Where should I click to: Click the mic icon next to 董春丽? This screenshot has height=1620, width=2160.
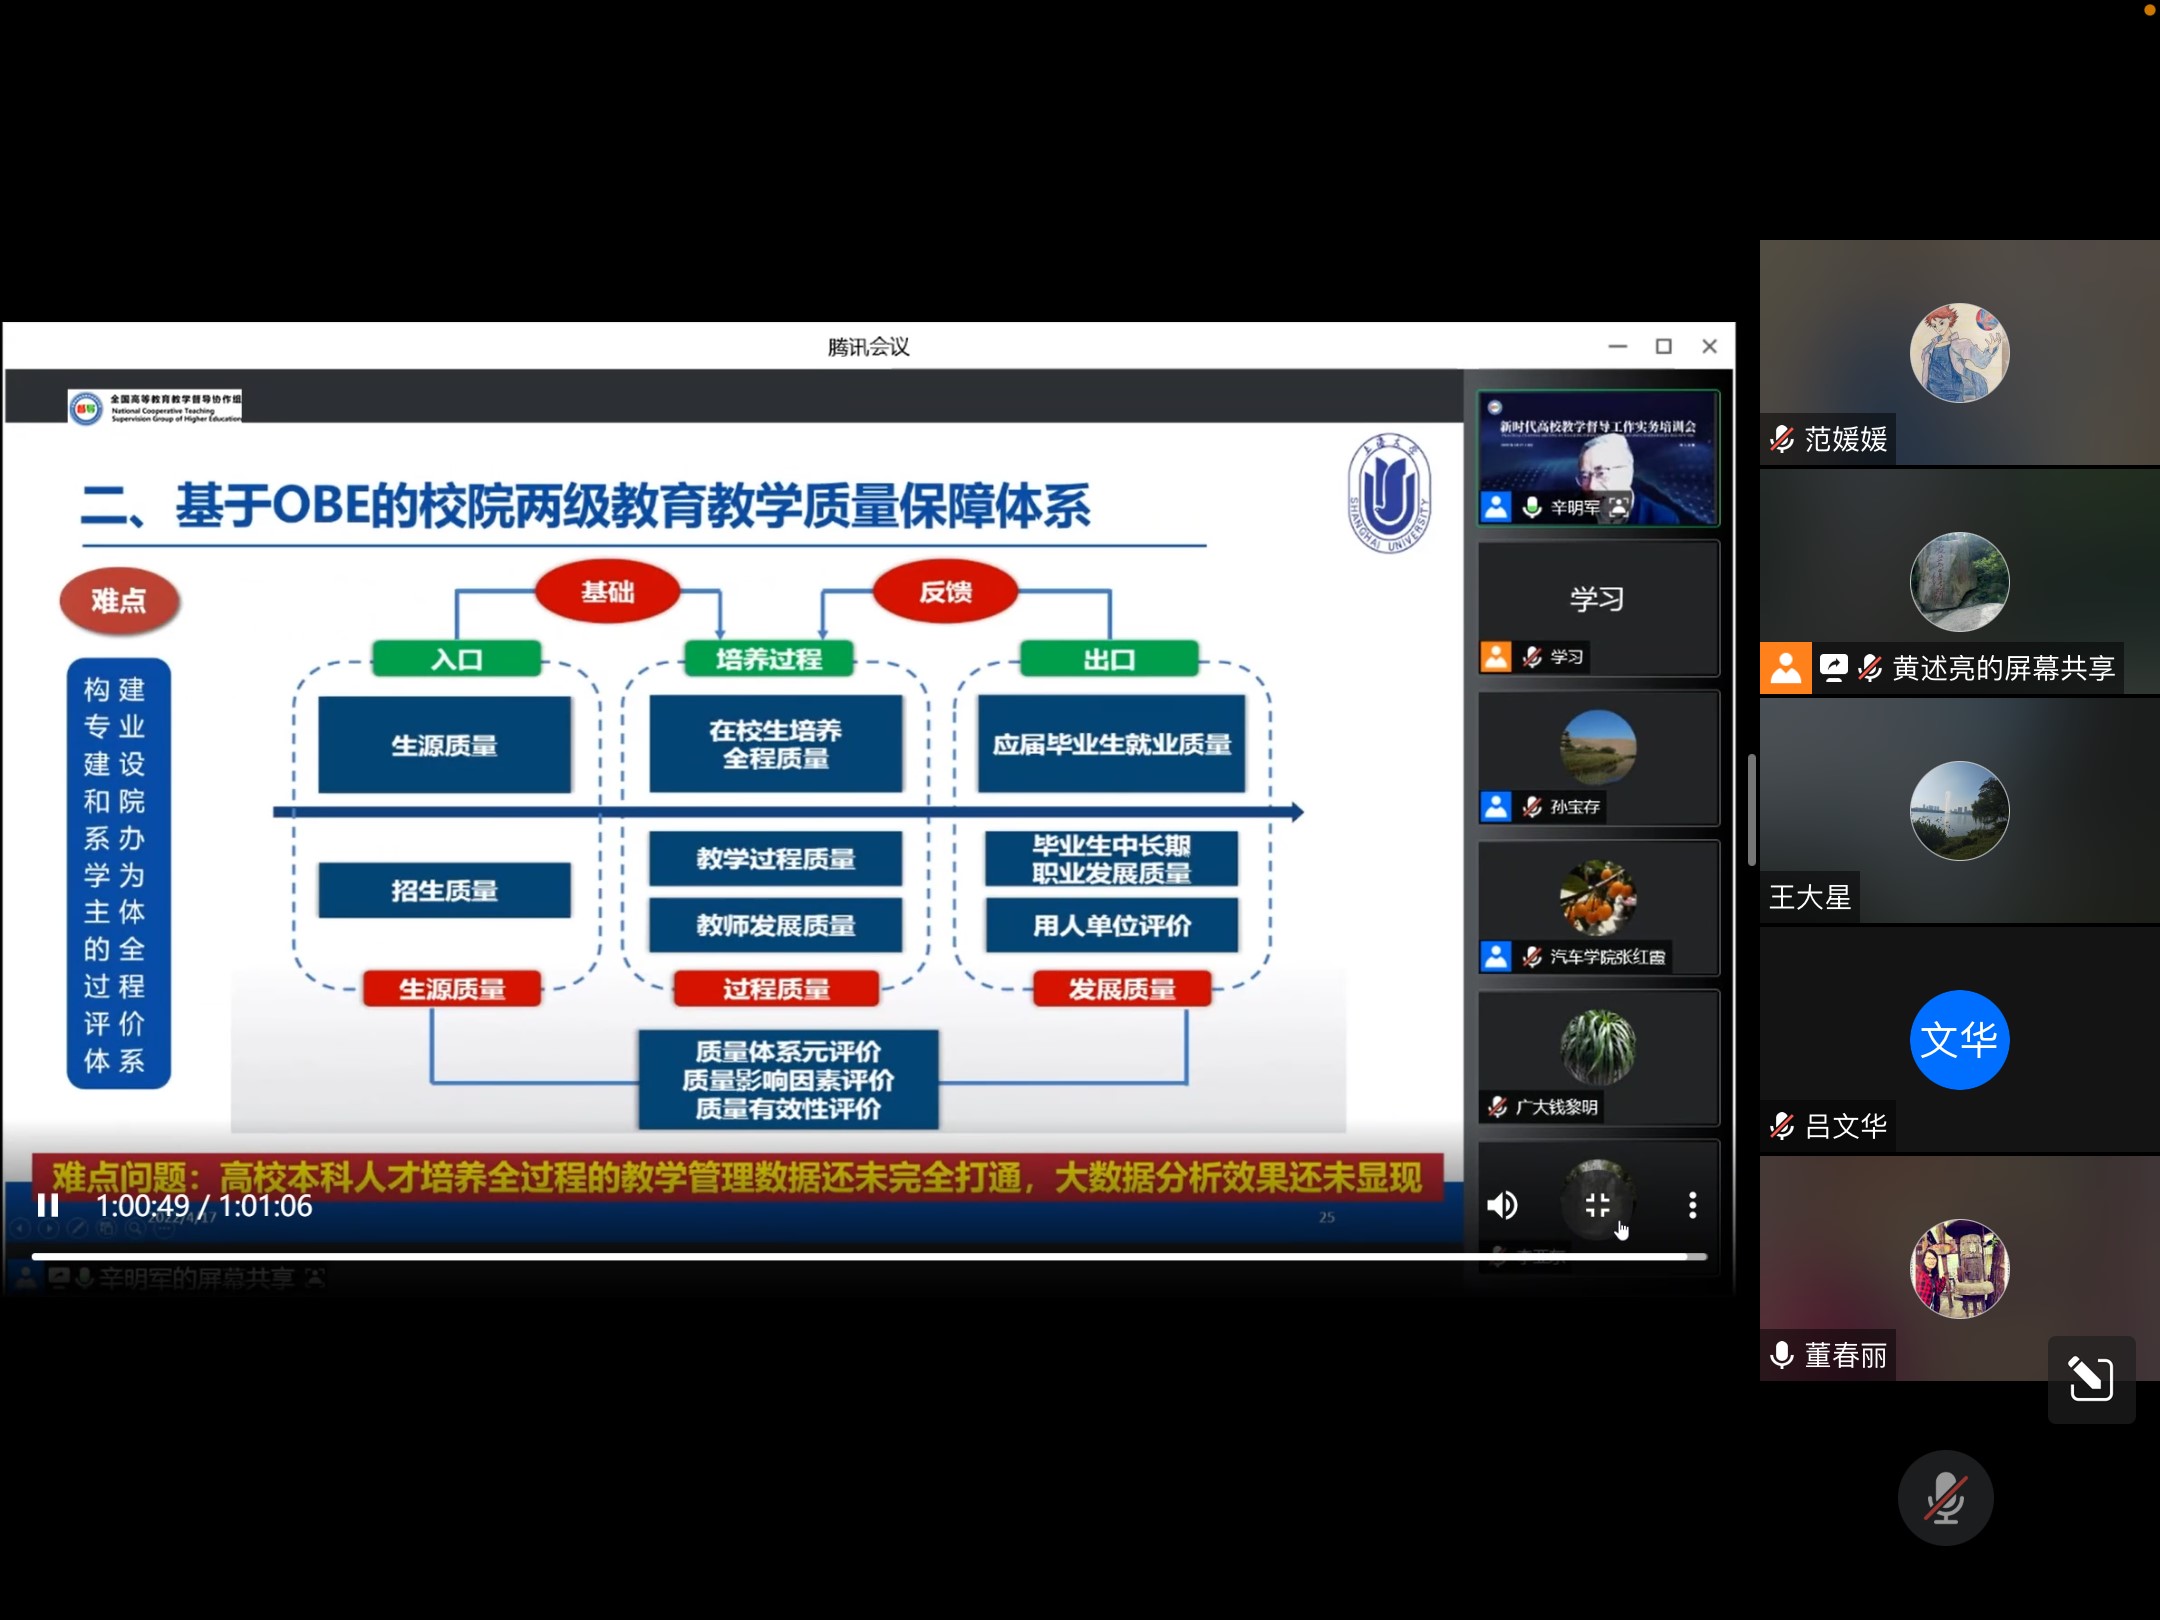coord(1782,1356)
